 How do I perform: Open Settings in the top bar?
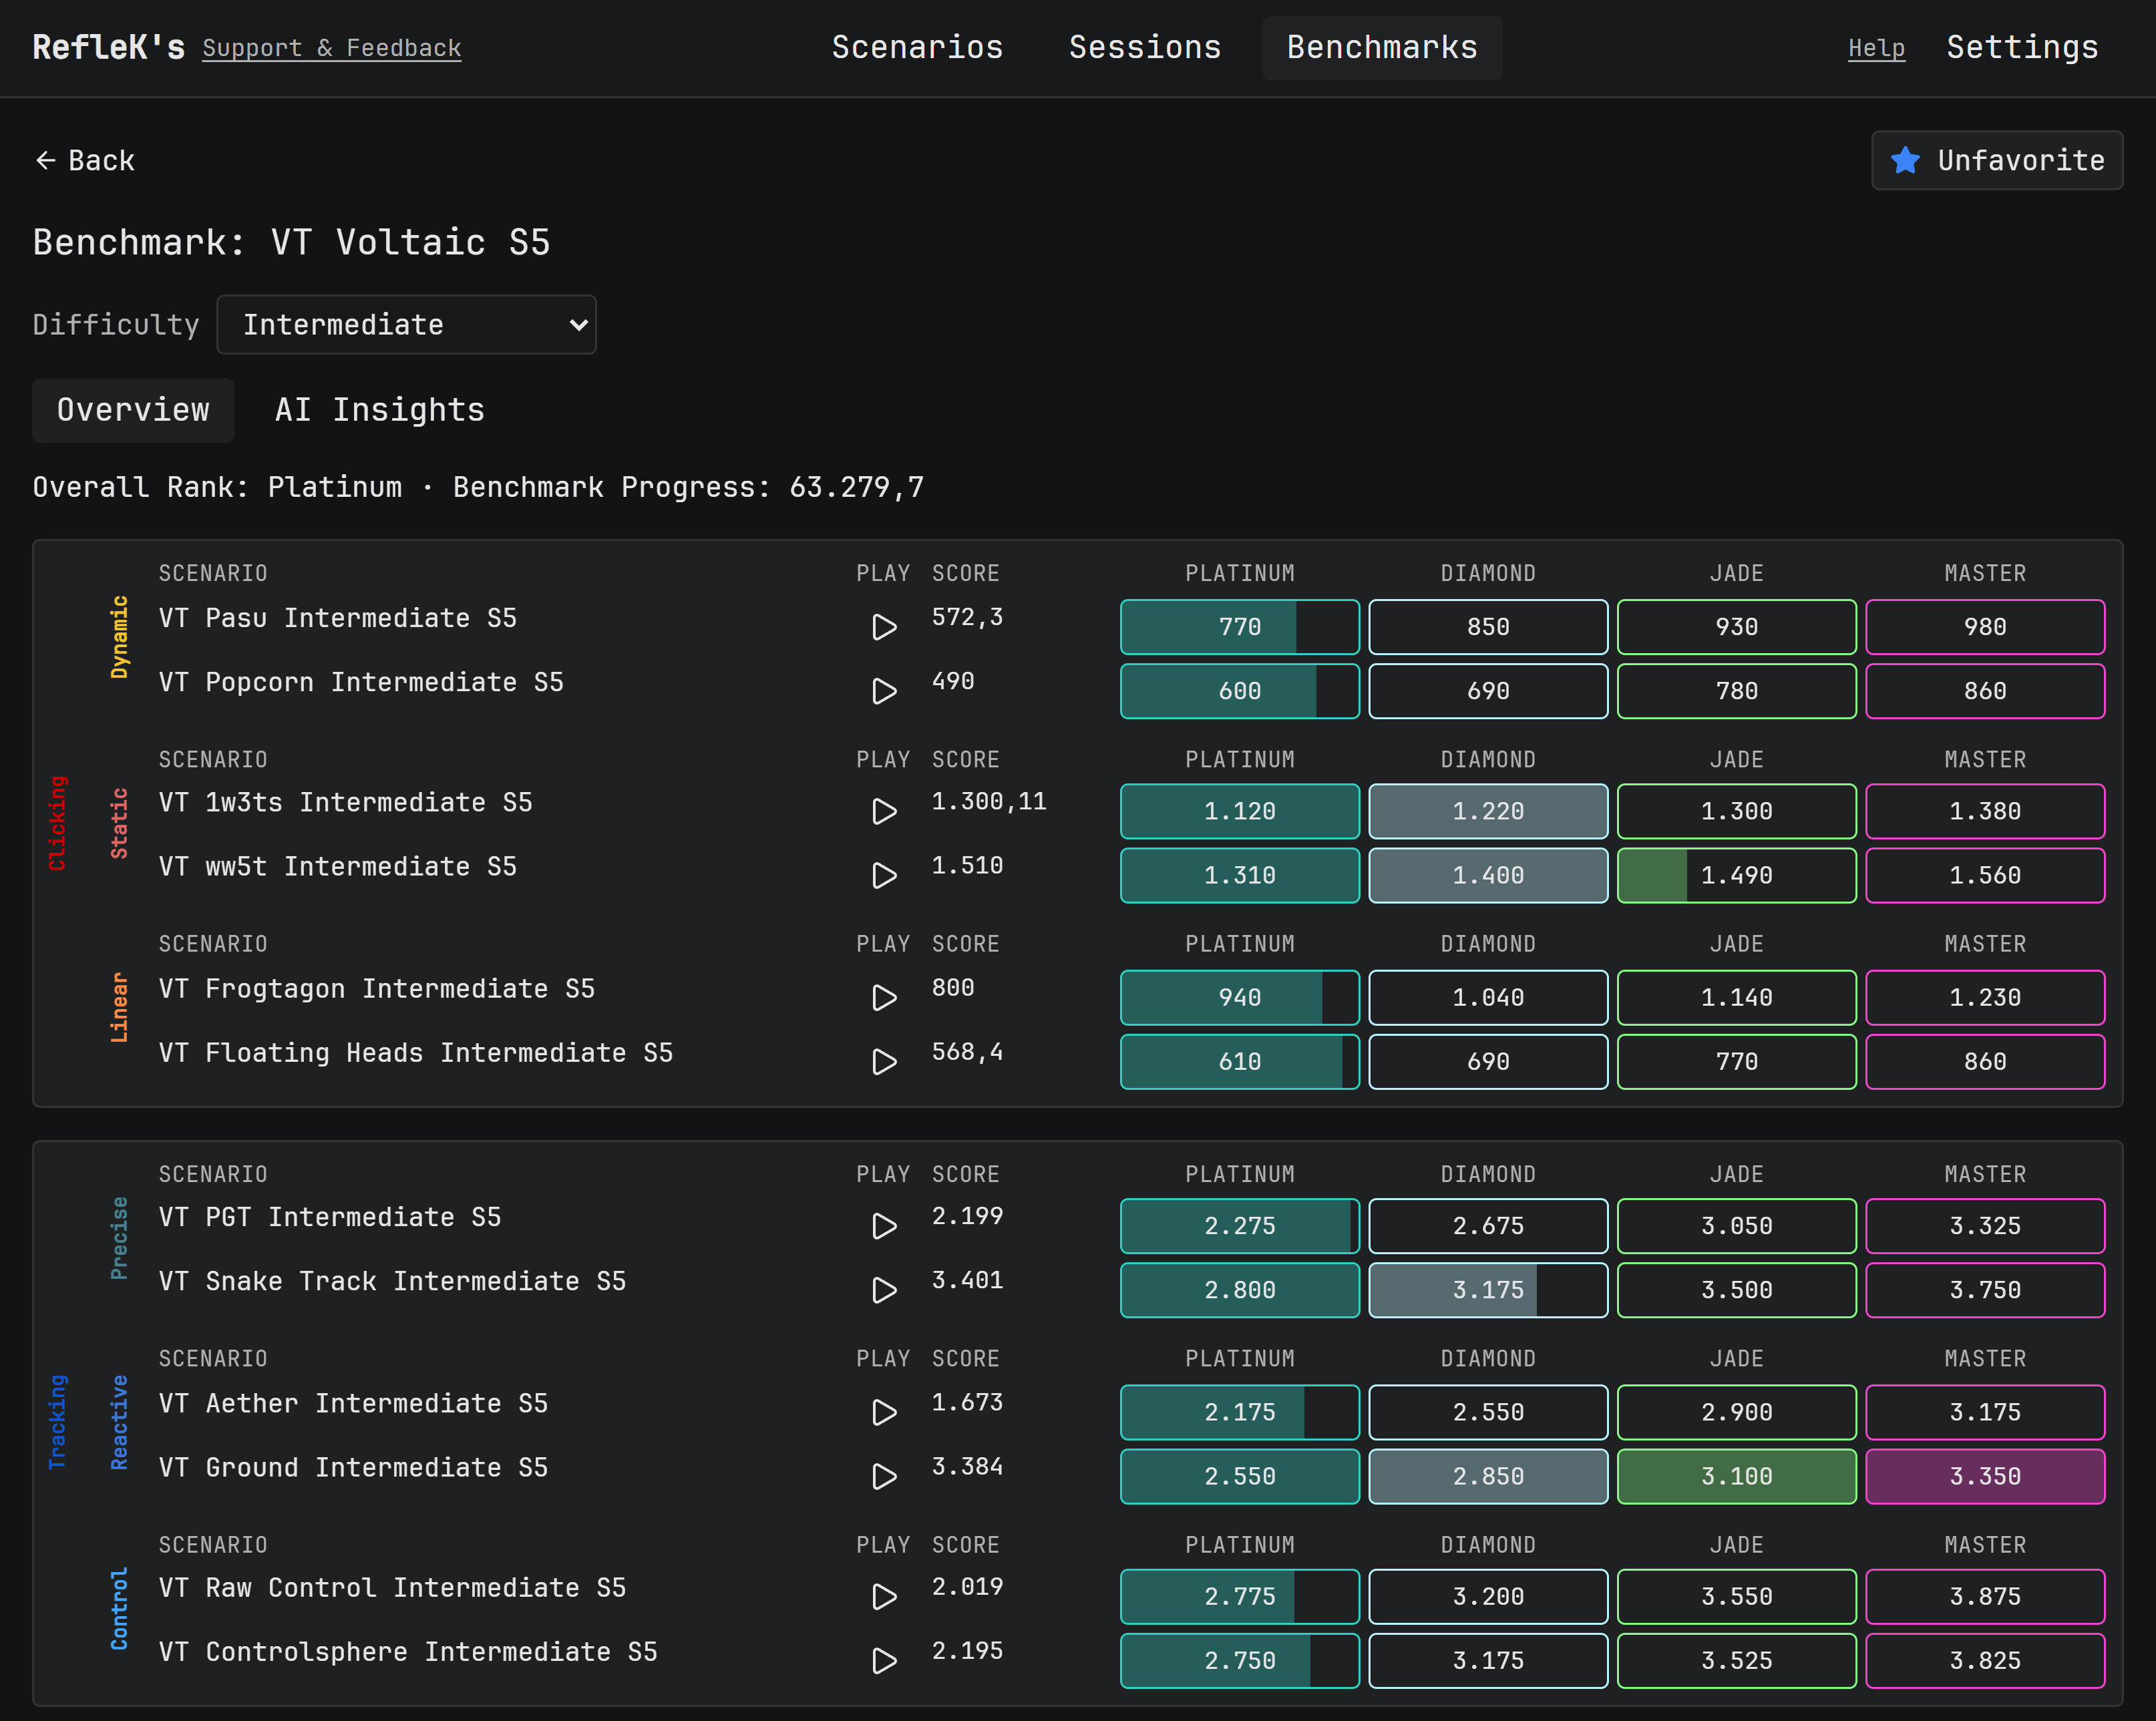(2021, 47)
